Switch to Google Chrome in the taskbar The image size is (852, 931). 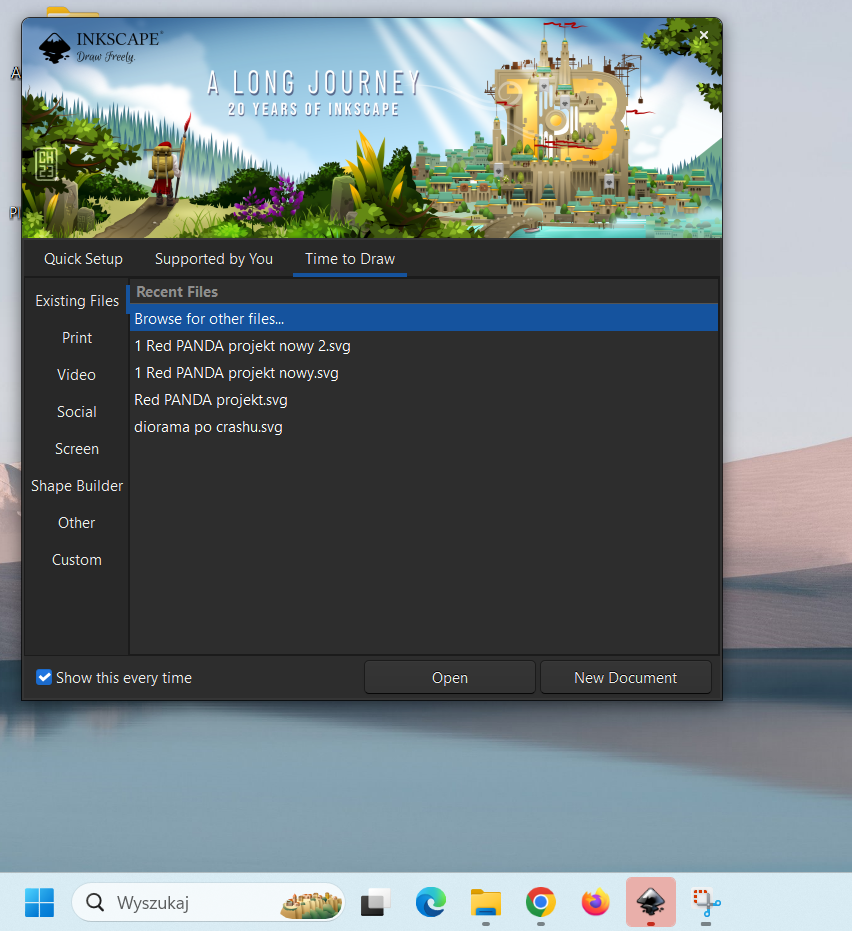(540, 902)
